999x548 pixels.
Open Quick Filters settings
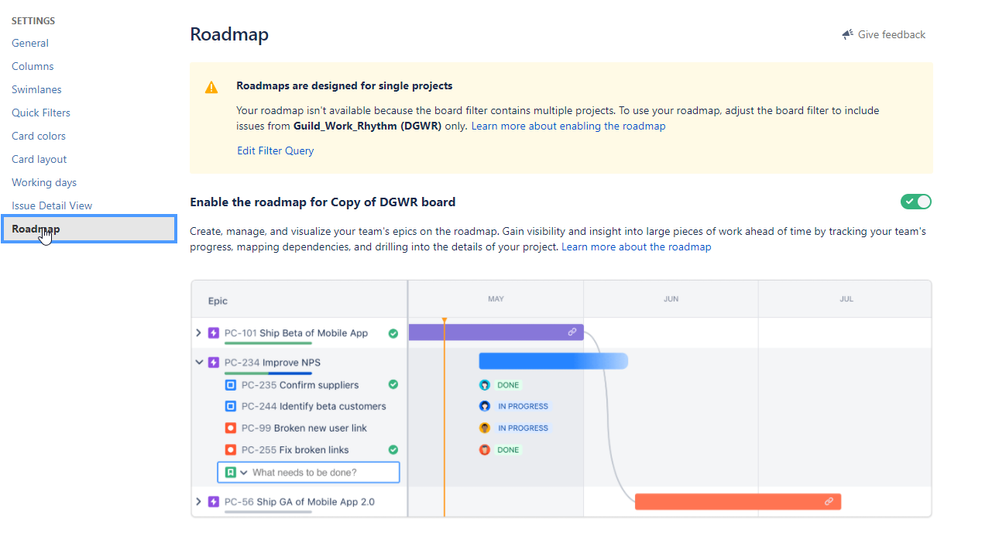[x=41, y=113]
